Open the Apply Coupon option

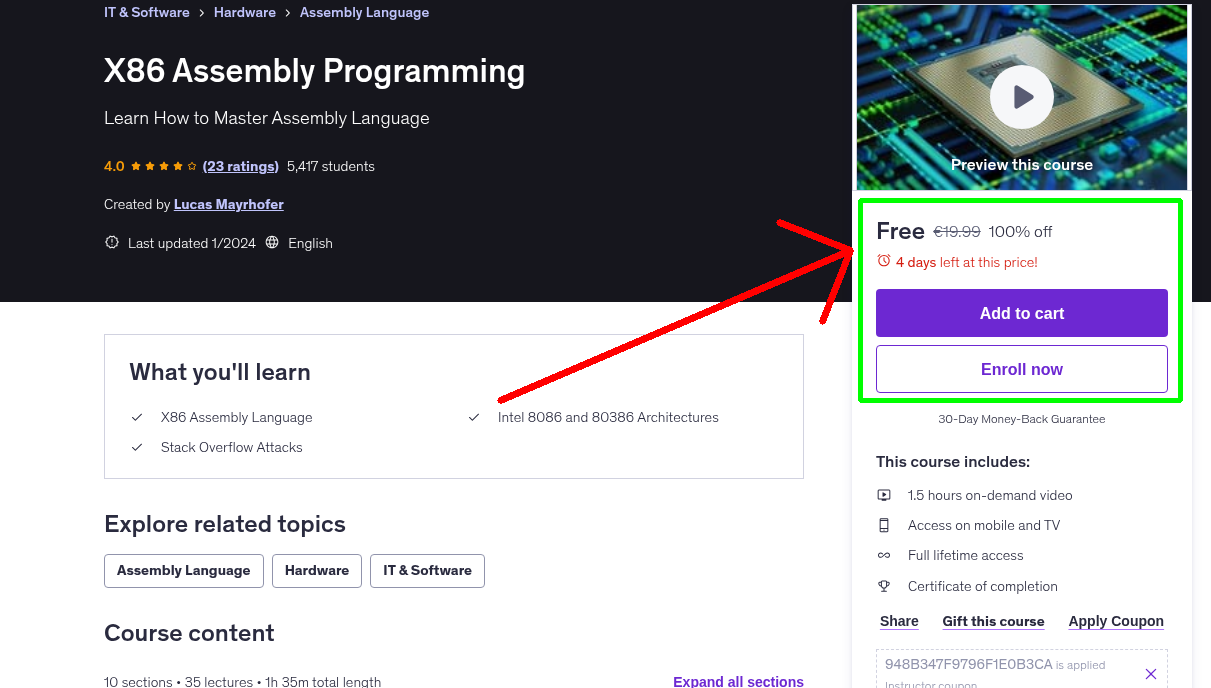pos(1115,621)
